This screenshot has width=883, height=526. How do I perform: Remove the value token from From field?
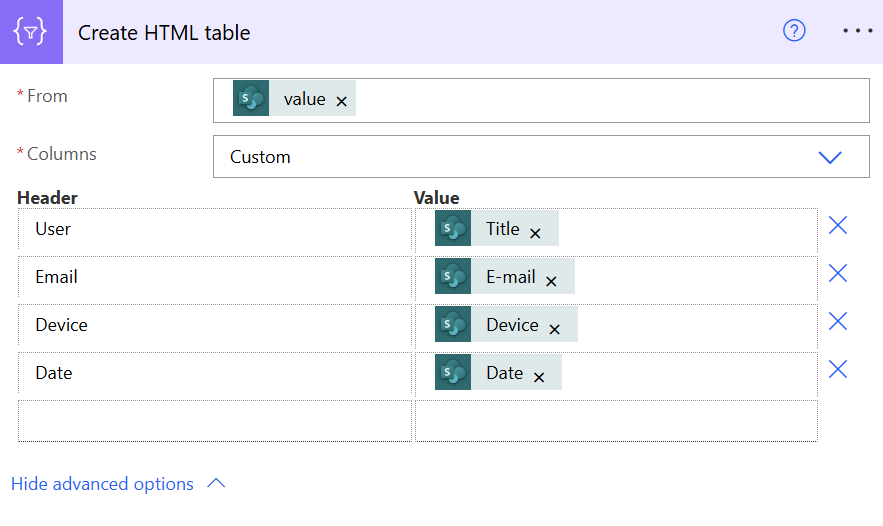(342, 101)
